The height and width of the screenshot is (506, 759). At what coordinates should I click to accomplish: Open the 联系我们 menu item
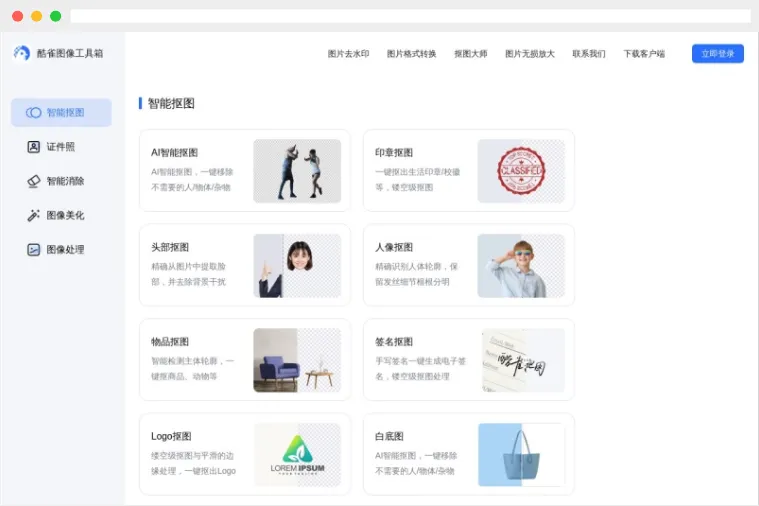589,54
